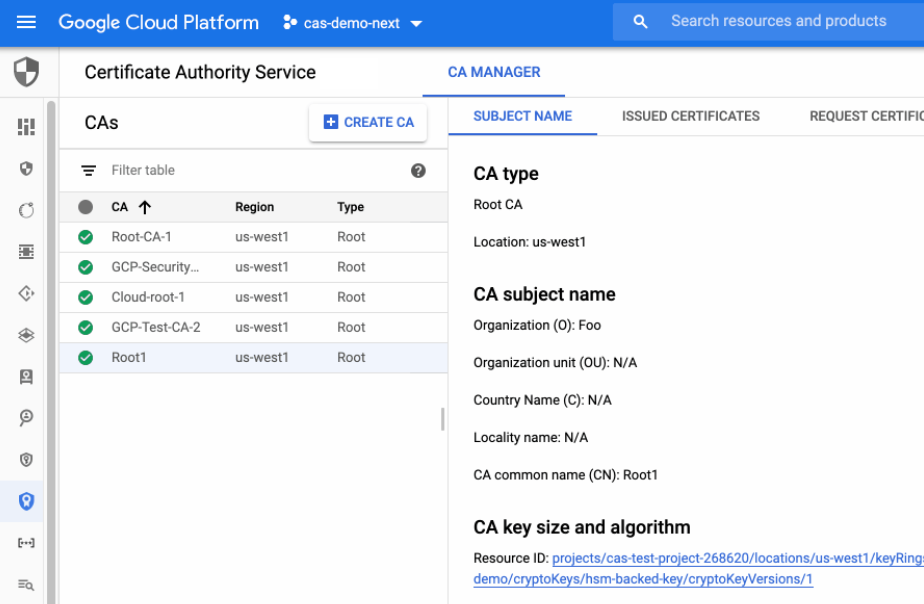
Task: Open the Root-CA-1 CA name
Action: (x=141, y=237)
